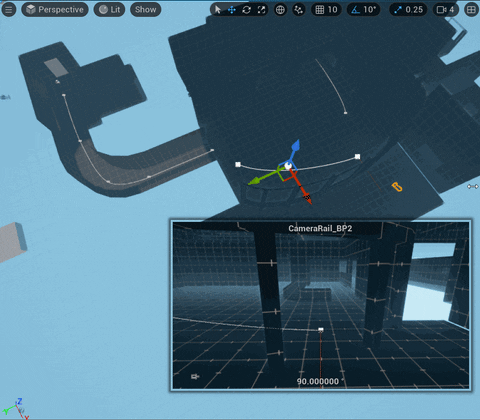
Task: Open the Lit view mode menu
Action: point(109,10)
